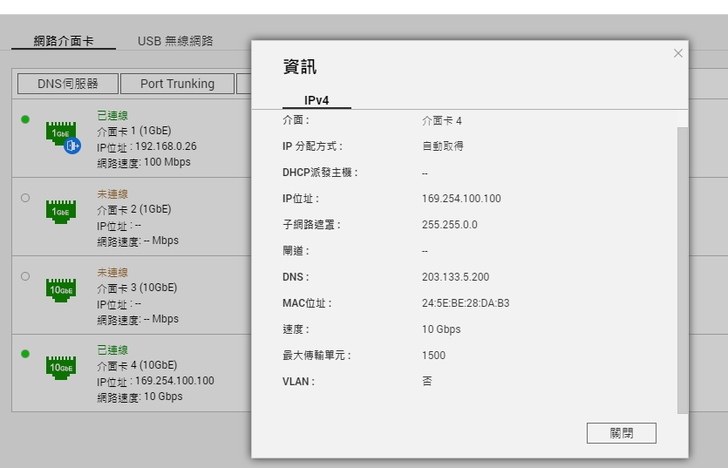The height and width of the screenshot is (468, 728).
Task: Click the Port Trunking button
Action: tap(177, 84)
